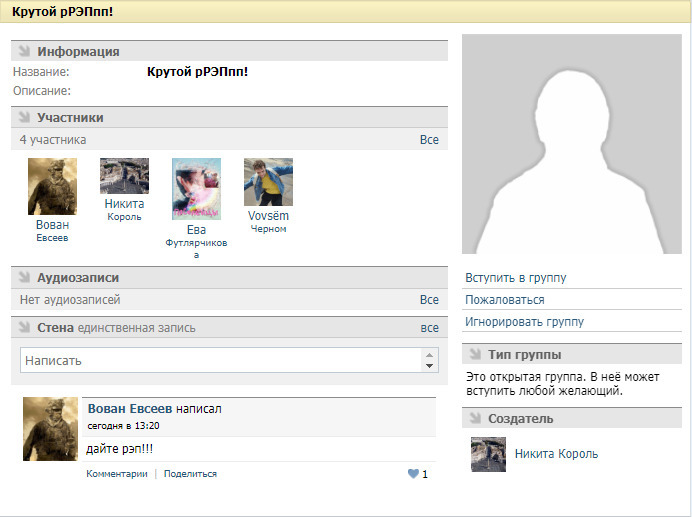Click Вступить в группу

pos(515,278)
